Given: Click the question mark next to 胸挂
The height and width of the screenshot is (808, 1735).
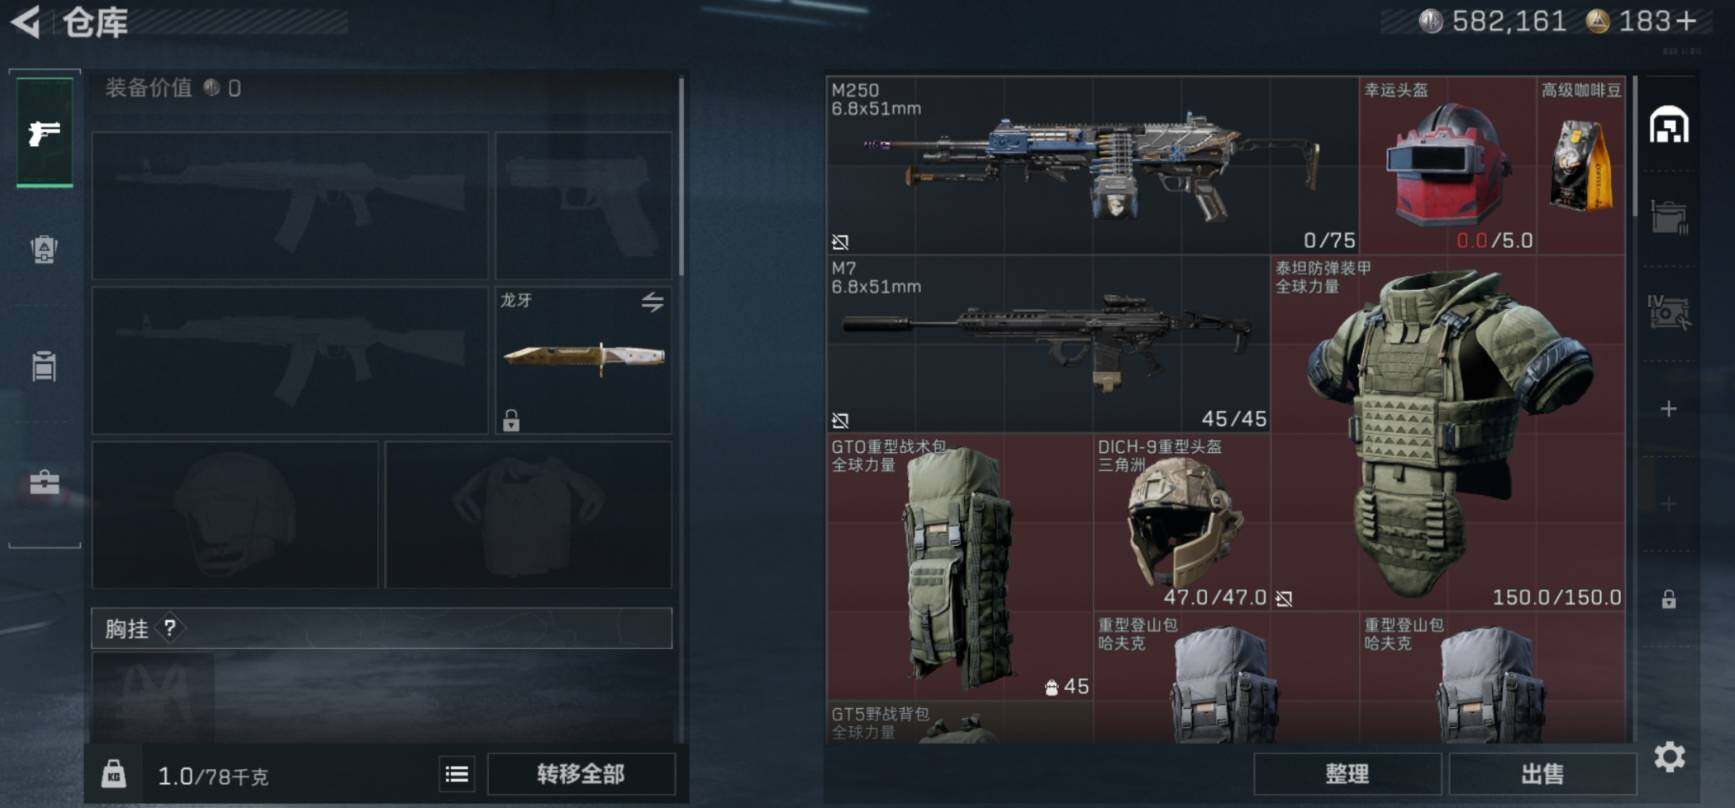Looking at the screenshot, I should (170, 628).
